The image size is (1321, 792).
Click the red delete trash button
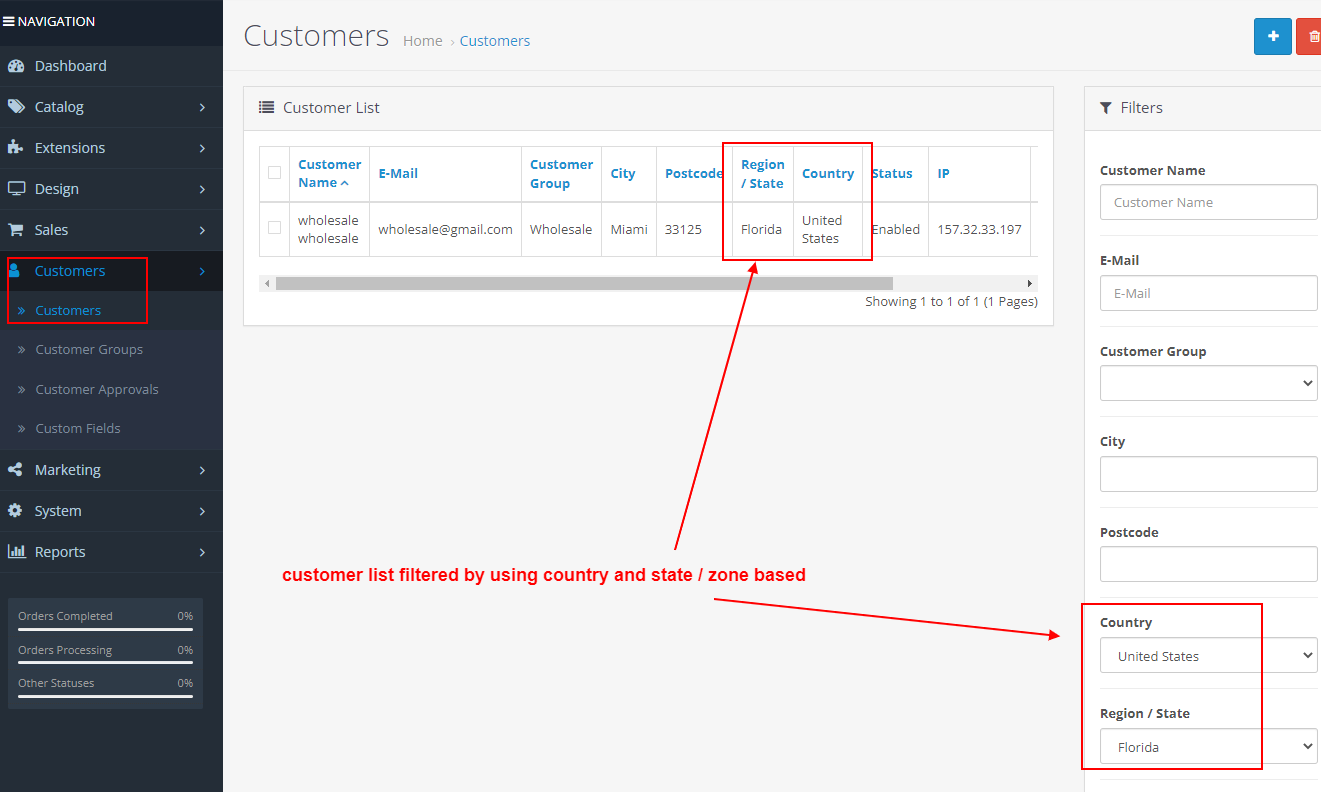(x=1310, y=36)
